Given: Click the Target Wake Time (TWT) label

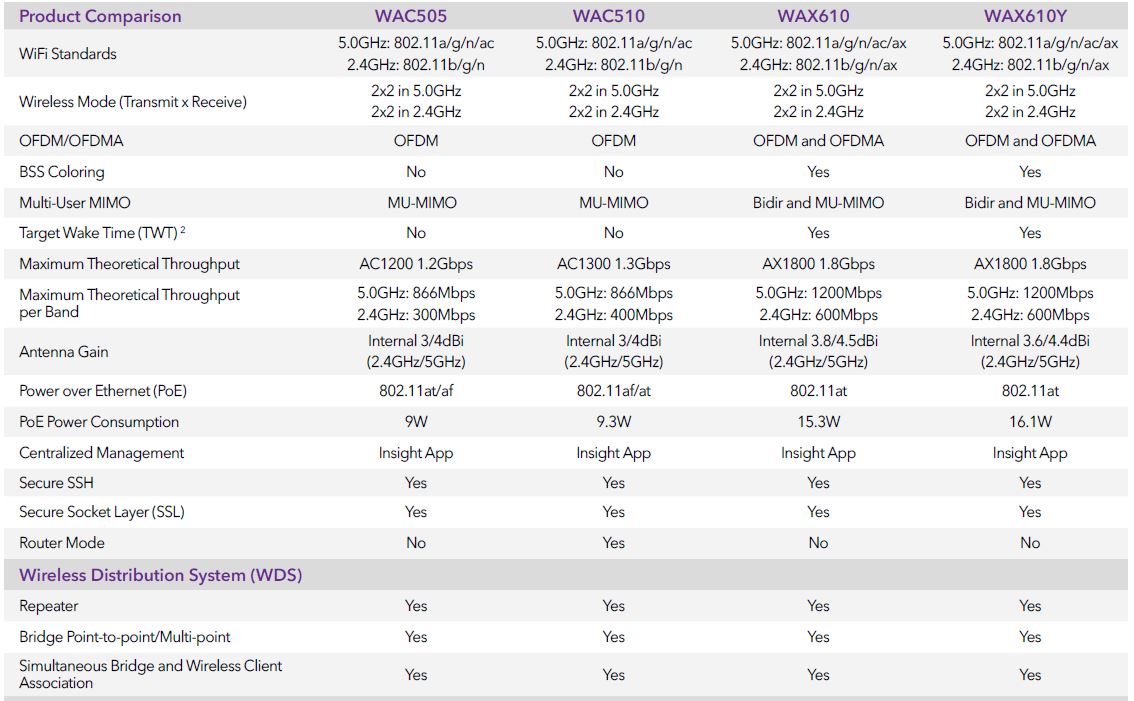Looking at the screenshot, I should point(98,233).
